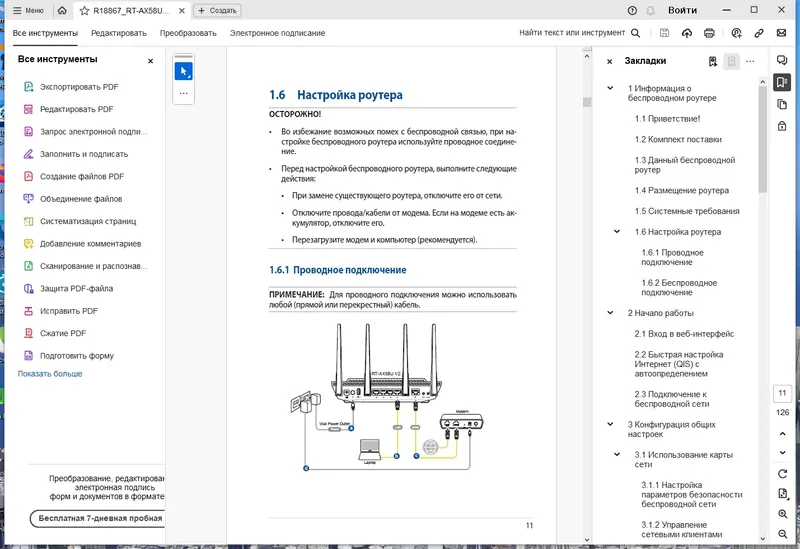Toggle the bookmarks panel icon

(782, 82)
